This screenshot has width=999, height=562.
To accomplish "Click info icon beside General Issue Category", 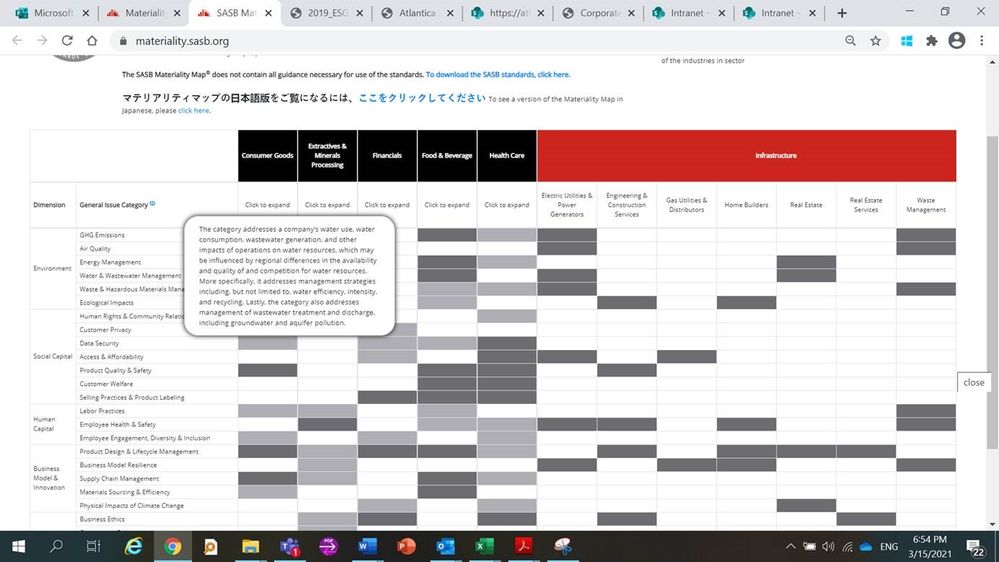I will pyautogui.click(x=152, y=203).
